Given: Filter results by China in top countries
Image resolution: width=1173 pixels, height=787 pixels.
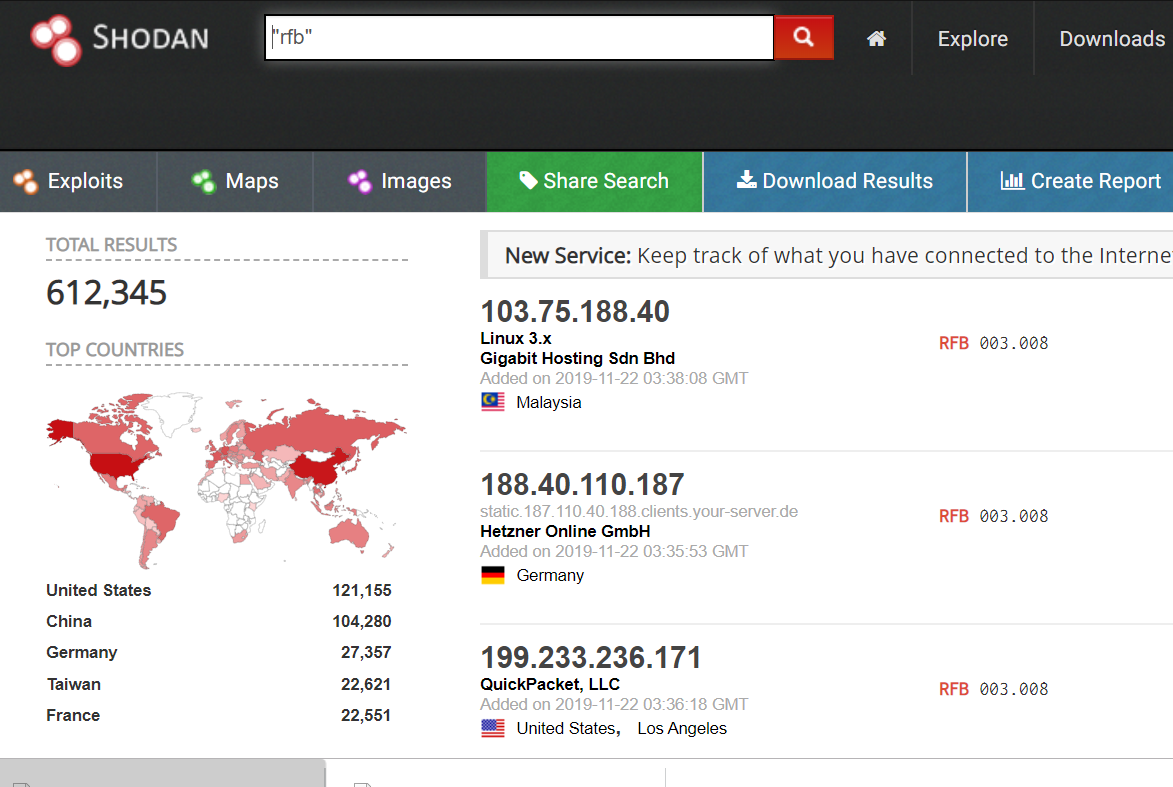Looking at the screenshot, I should 69,621.
